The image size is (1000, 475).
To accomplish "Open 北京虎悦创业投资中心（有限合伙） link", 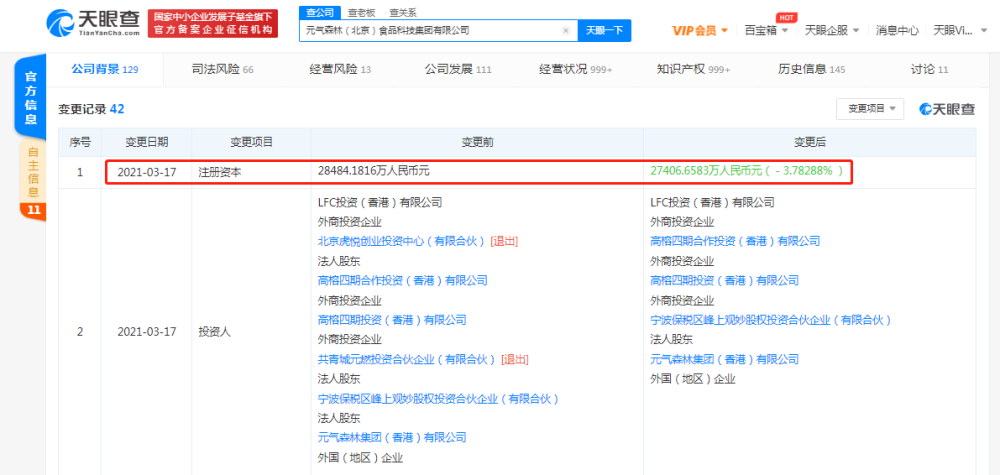I will coord(402,242).
